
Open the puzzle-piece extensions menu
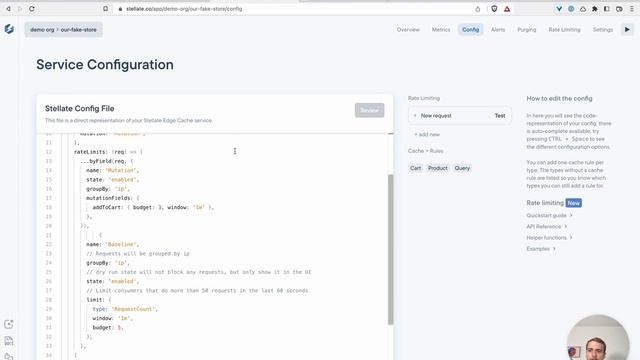click(x=595, y=9)
